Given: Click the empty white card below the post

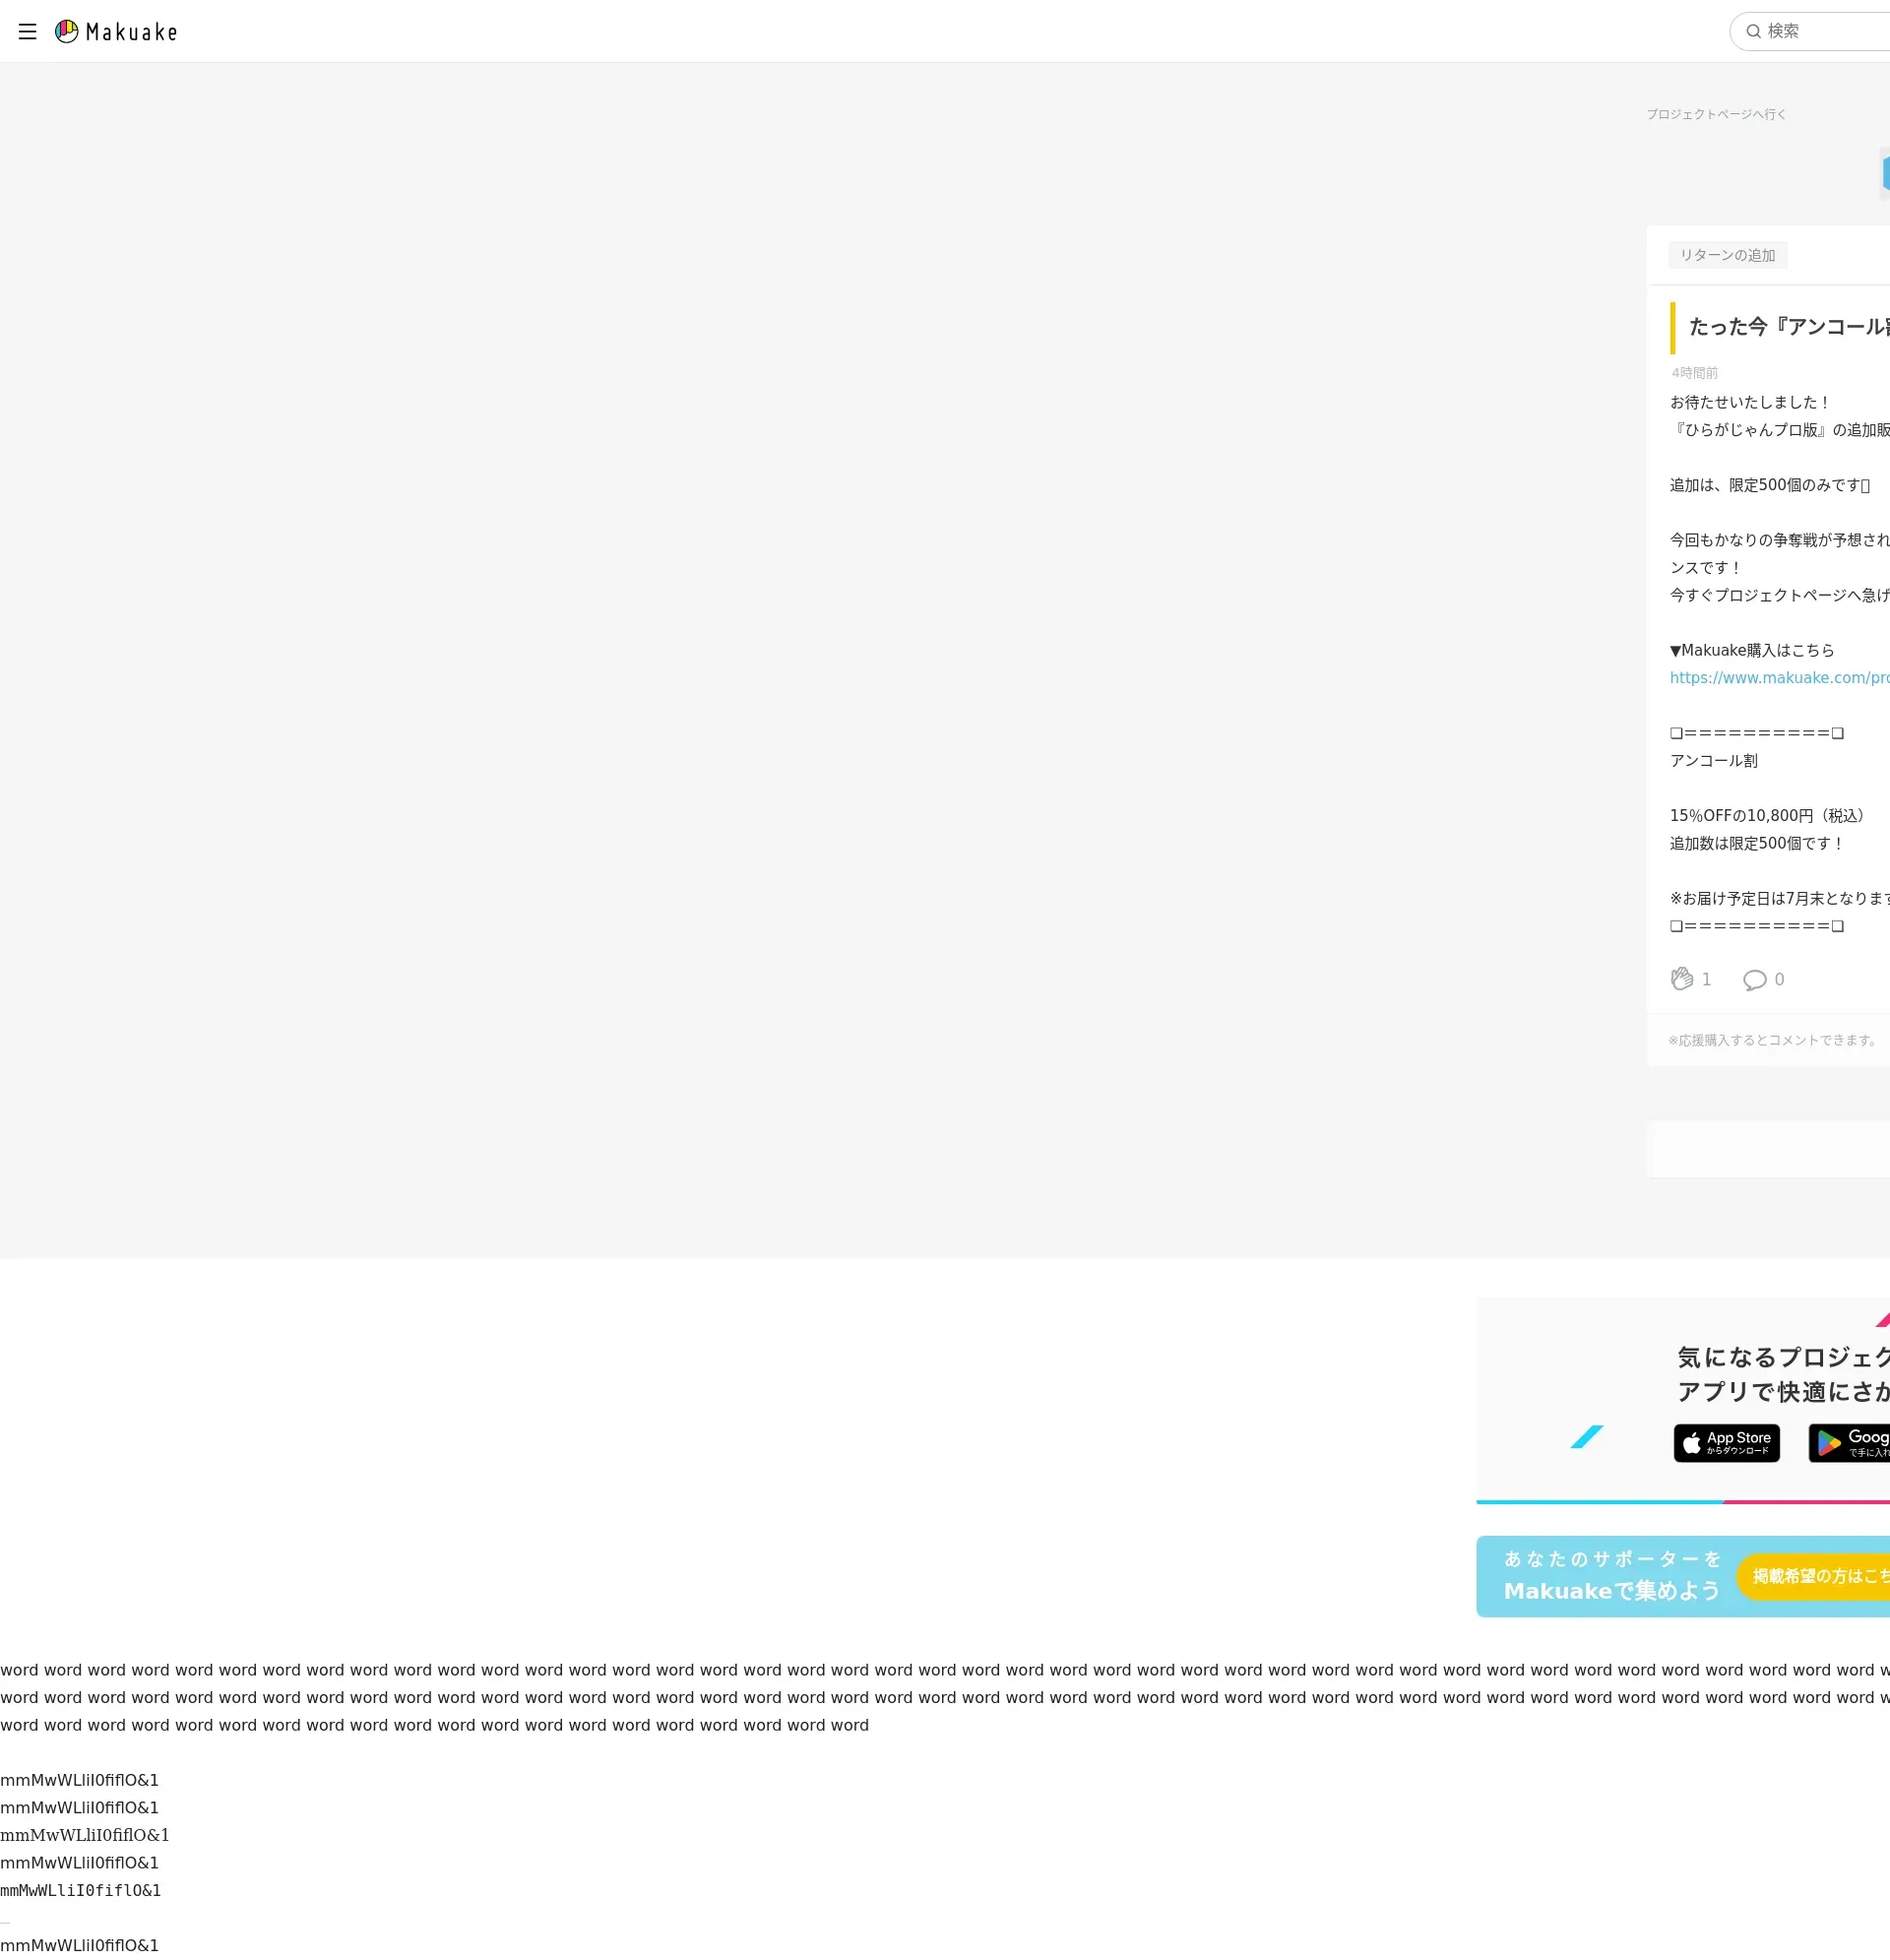Looking at the screenshot, I should point(1768,1149).
